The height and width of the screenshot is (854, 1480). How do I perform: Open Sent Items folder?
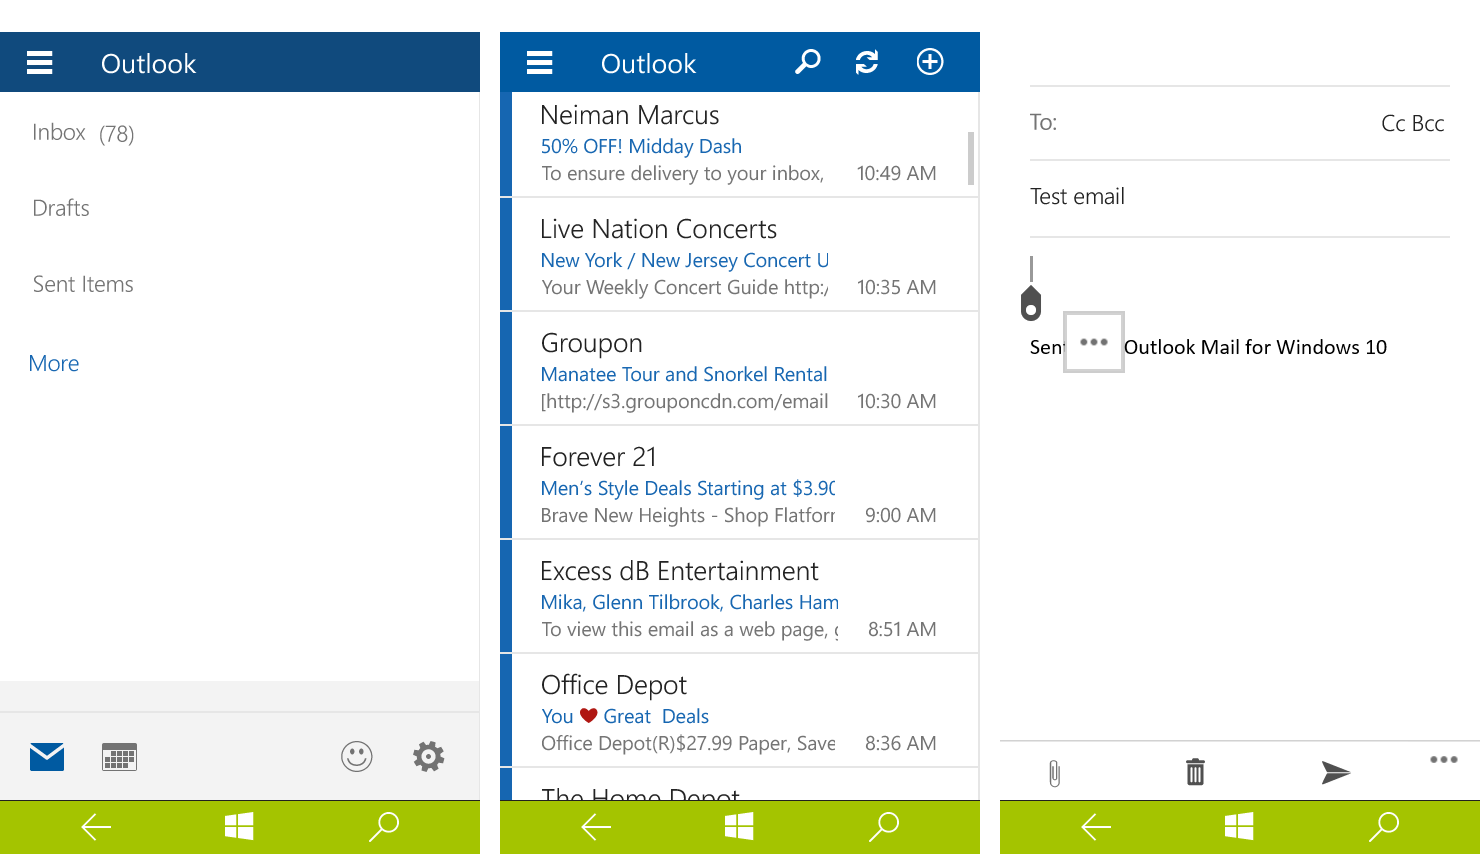click(83, 284)
